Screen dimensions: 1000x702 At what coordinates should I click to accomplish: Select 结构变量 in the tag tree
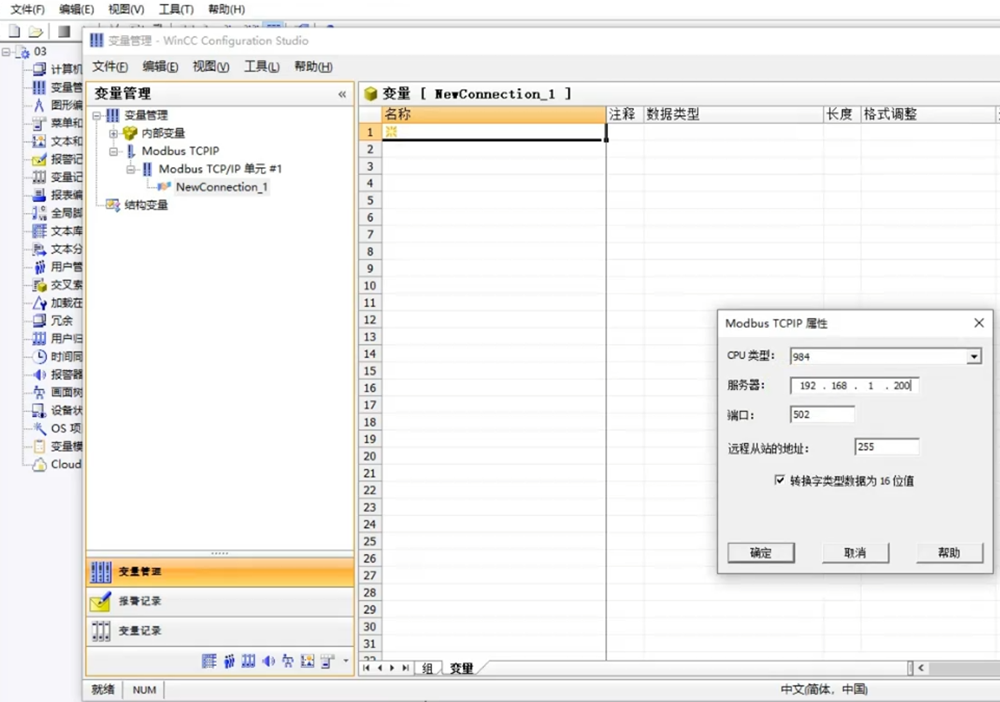pos(146,205)
